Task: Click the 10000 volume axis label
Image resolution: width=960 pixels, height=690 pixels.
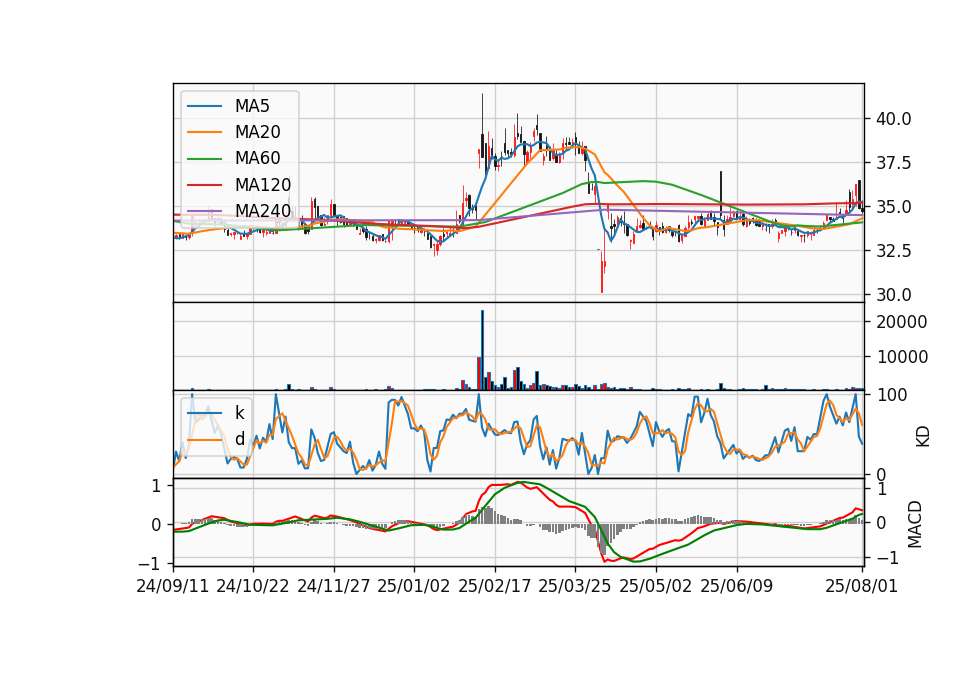Action: (902, 357)
